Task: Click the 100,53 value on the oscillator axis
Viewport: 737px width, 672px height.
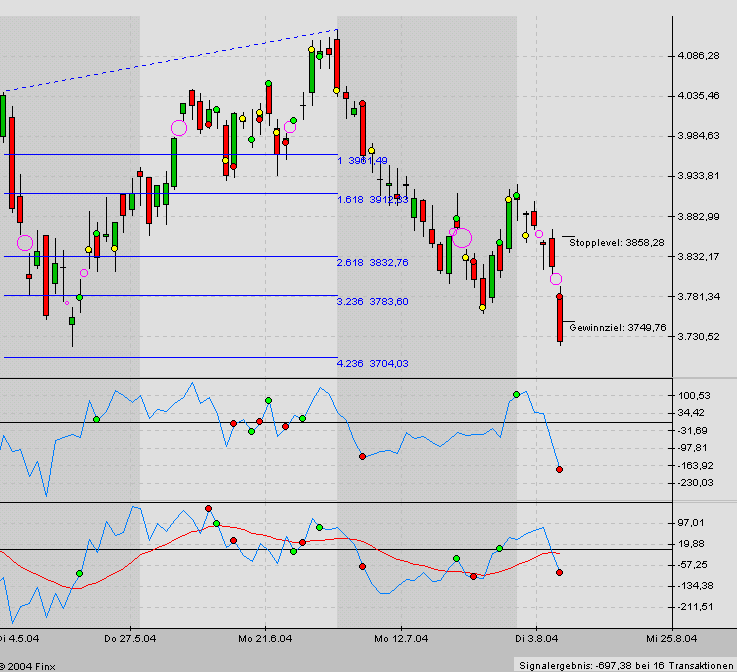Action: pyautogui.click(x=695, y=396)
